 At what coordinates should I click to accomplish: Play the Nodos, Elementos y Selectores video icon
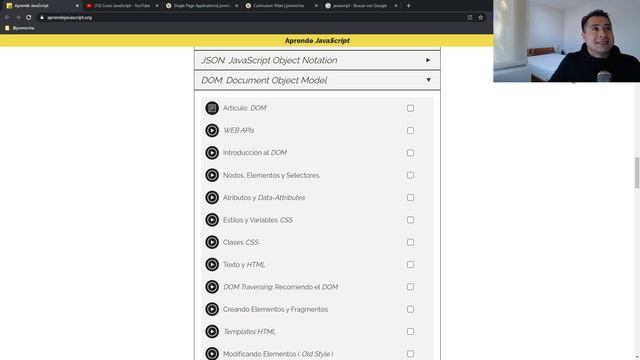[212, 175]
